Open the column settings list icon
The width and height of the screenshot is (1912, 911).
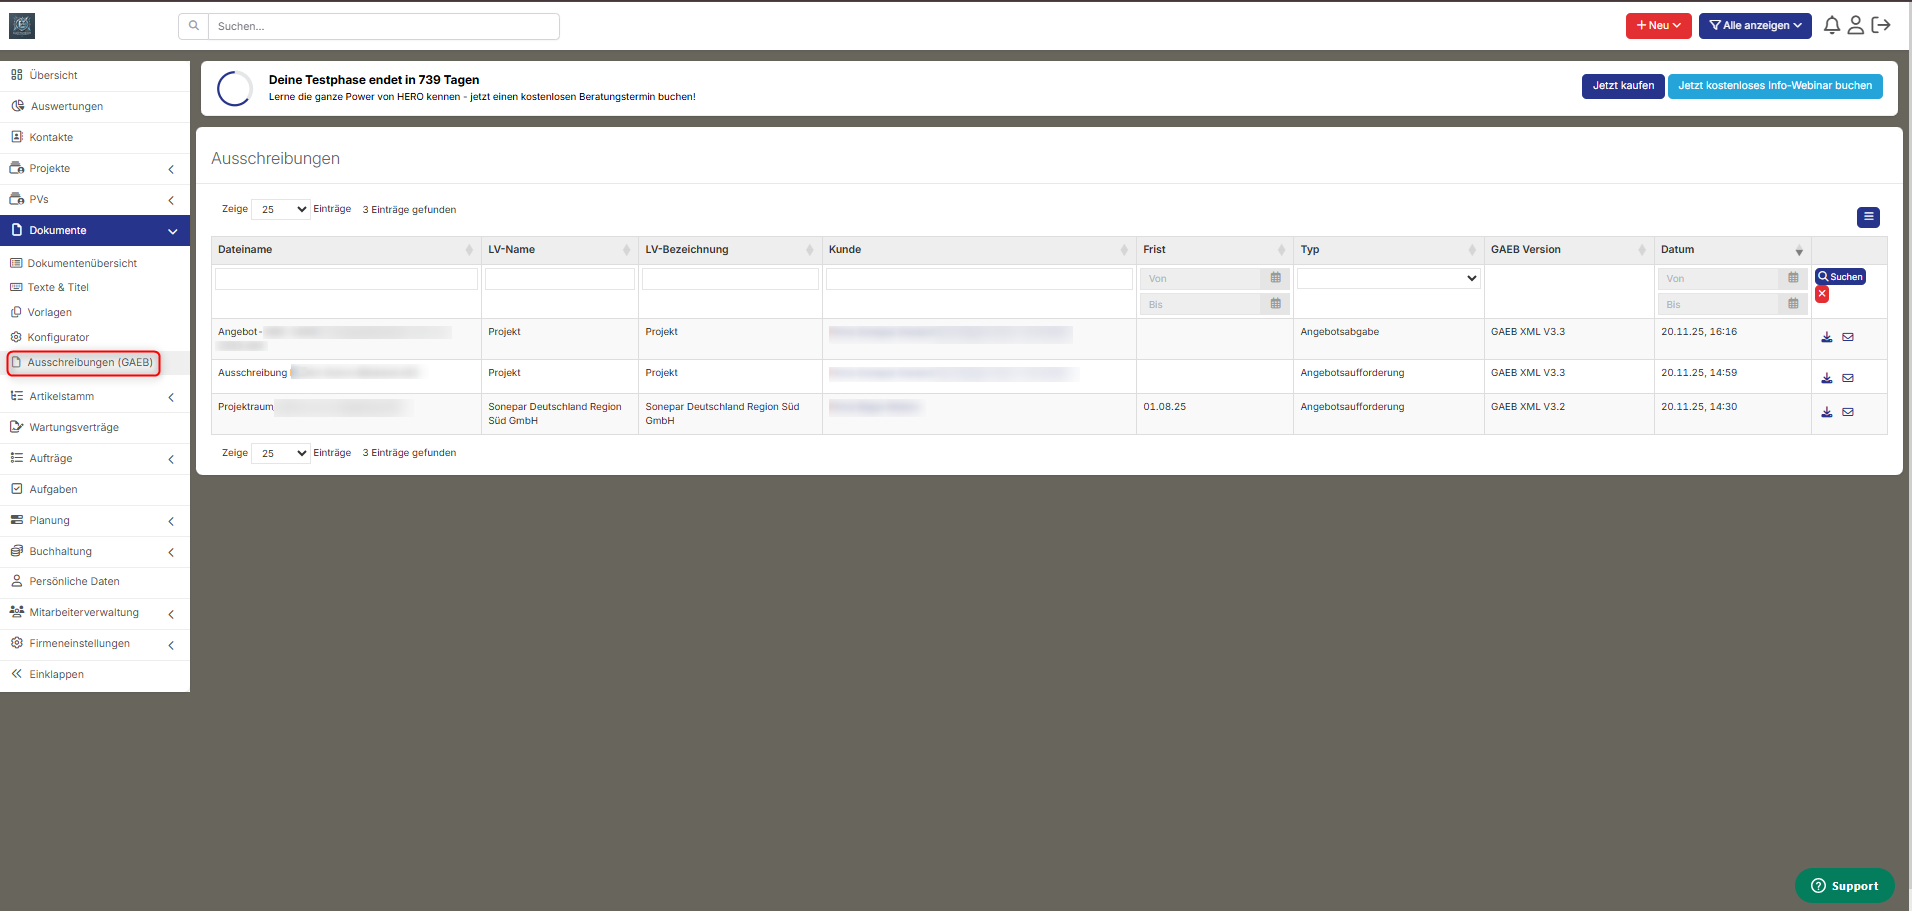[1868, 217]
